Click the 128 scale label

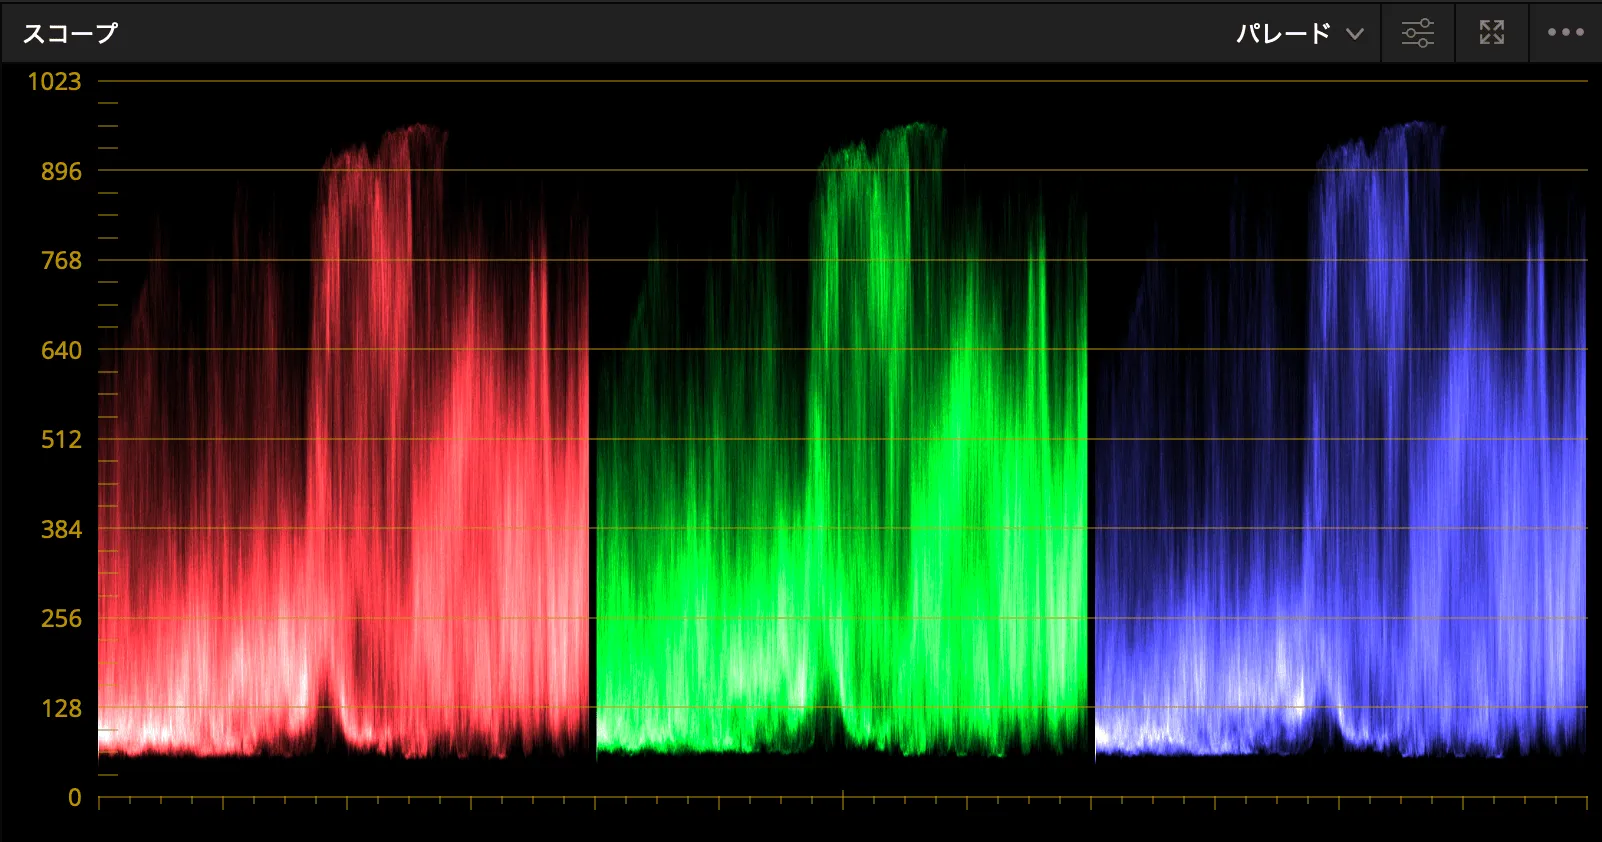pos(61,708)
